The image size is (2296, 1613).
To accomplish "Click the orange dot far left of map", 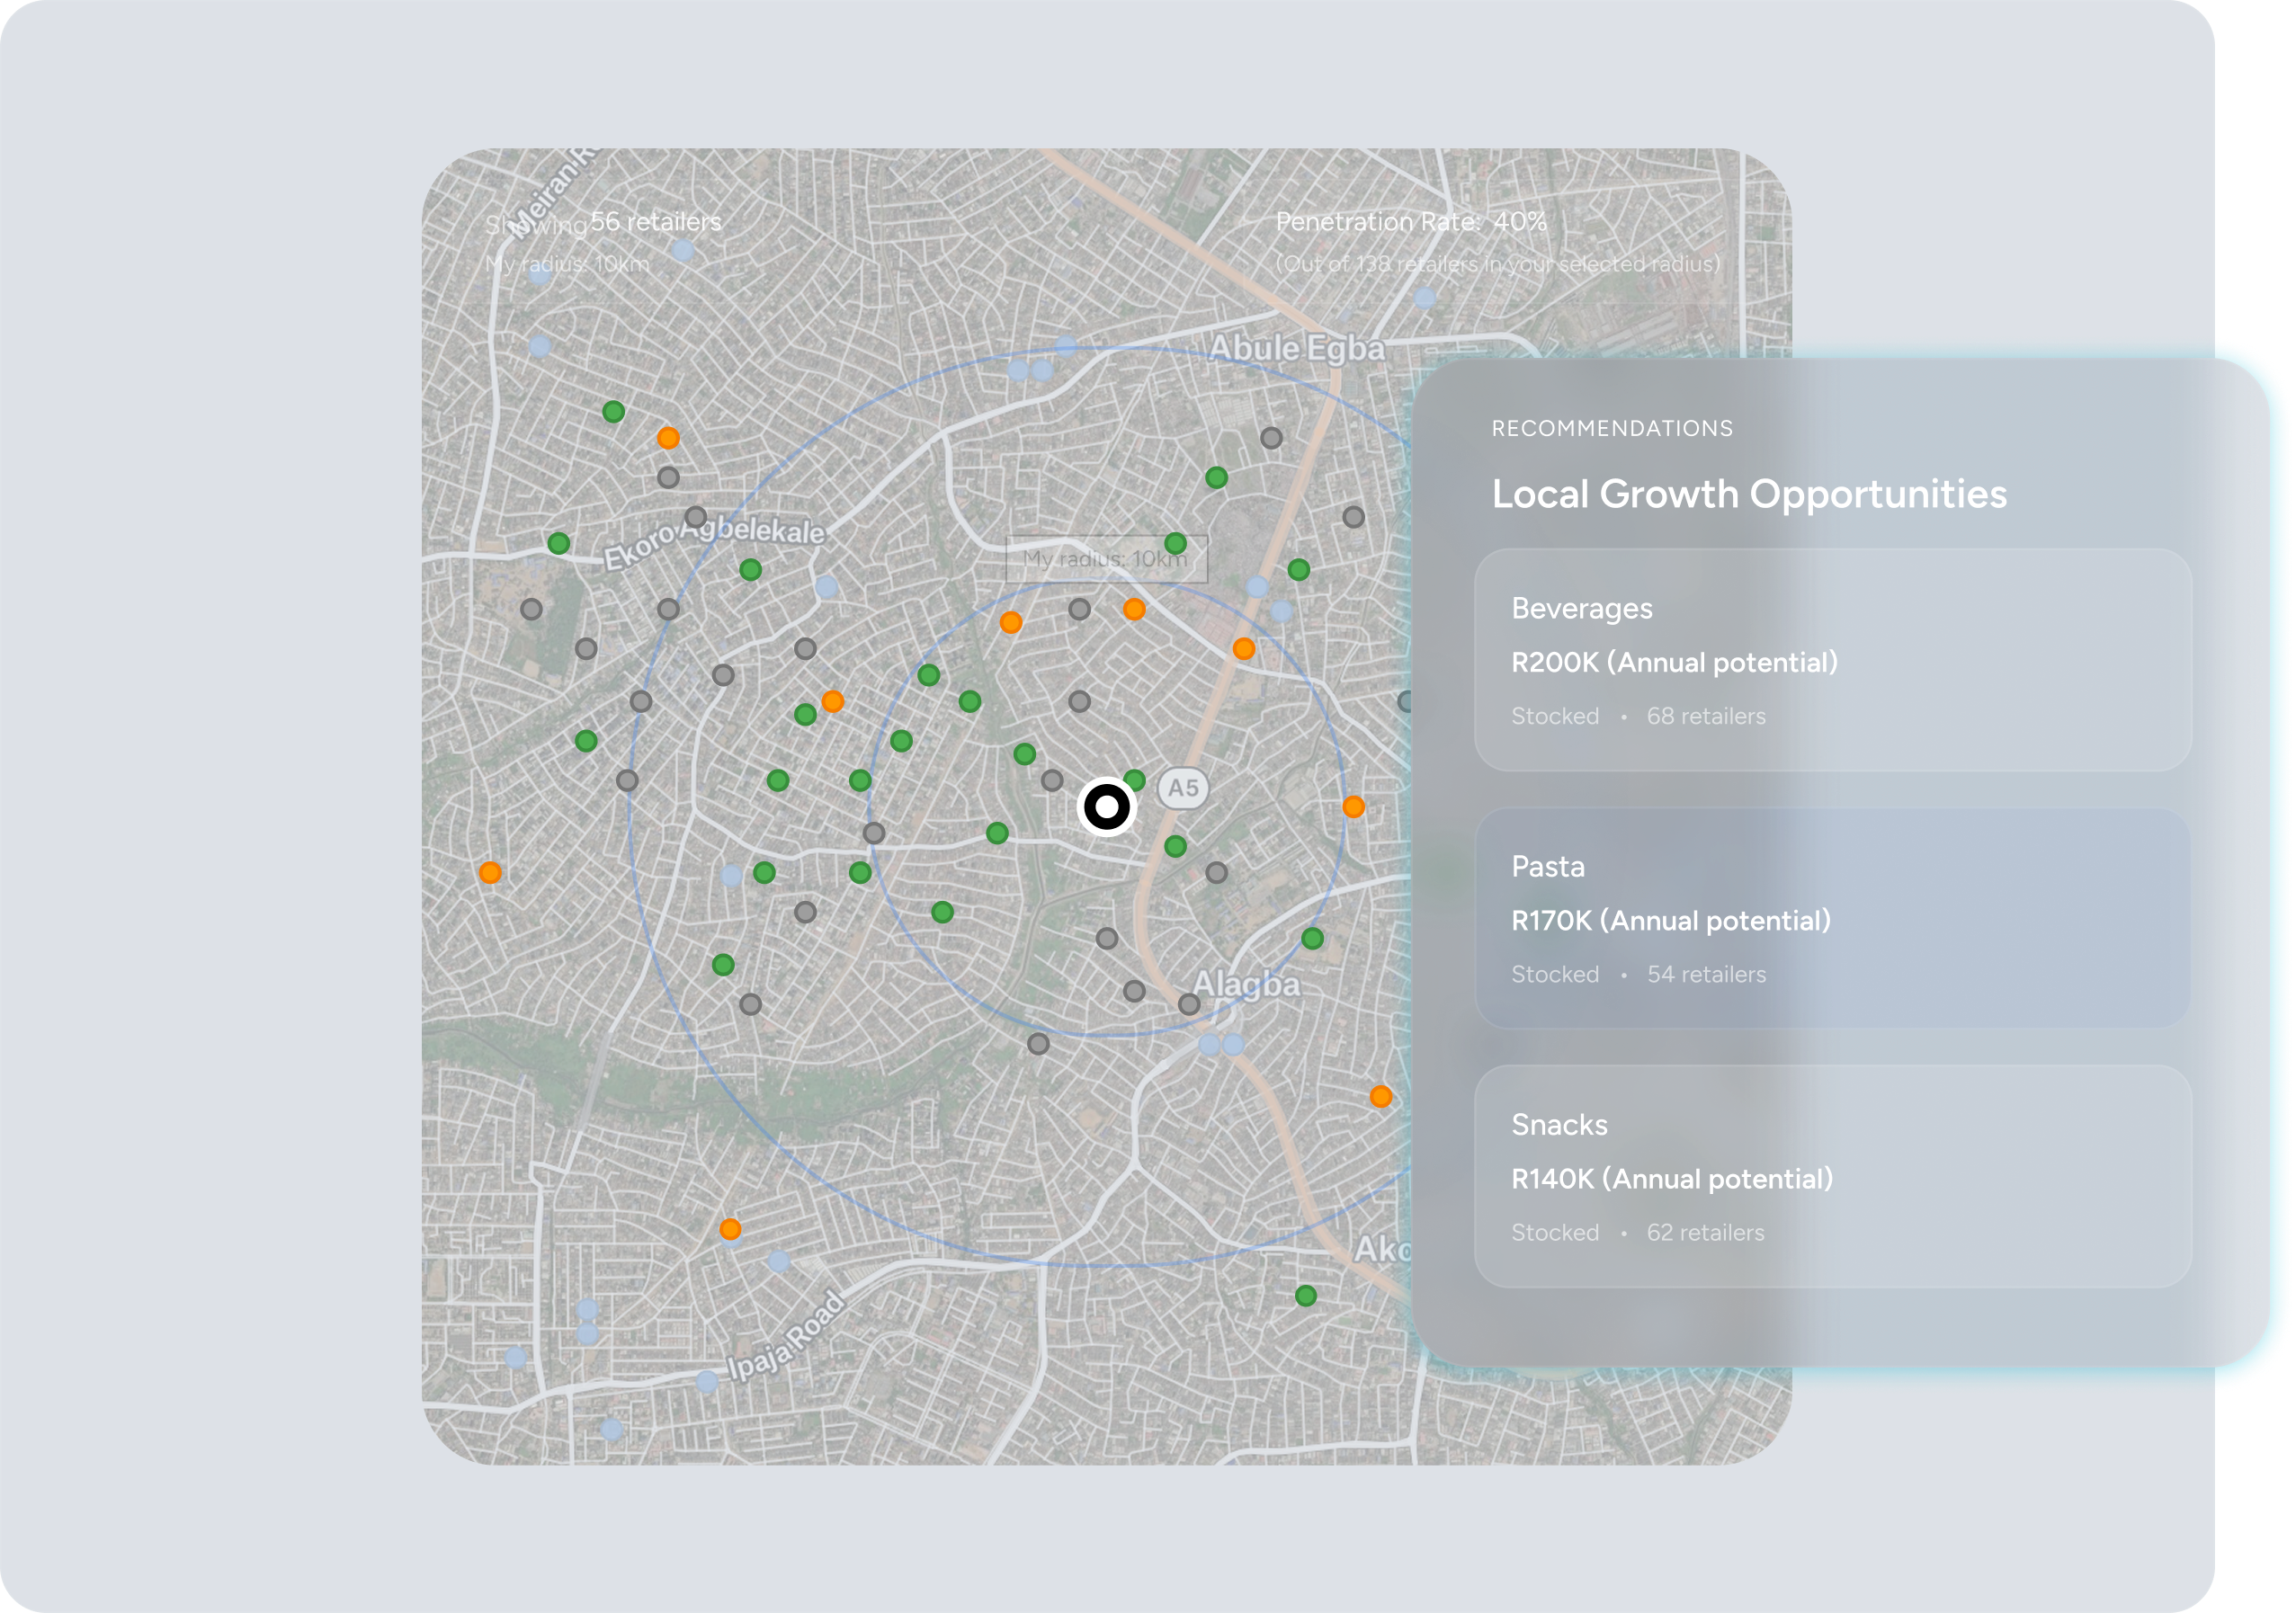I will 490,872.
